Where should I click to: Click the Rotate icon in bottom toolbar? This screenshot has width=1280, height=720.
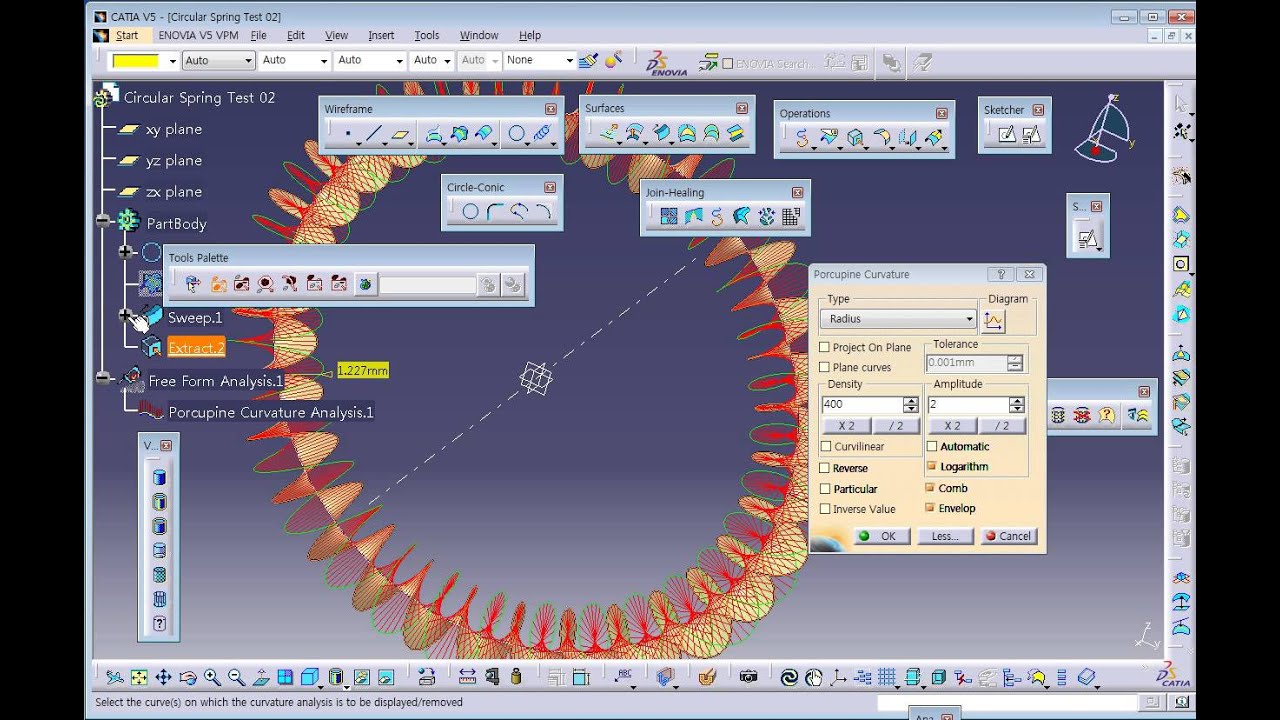(187, 677)
